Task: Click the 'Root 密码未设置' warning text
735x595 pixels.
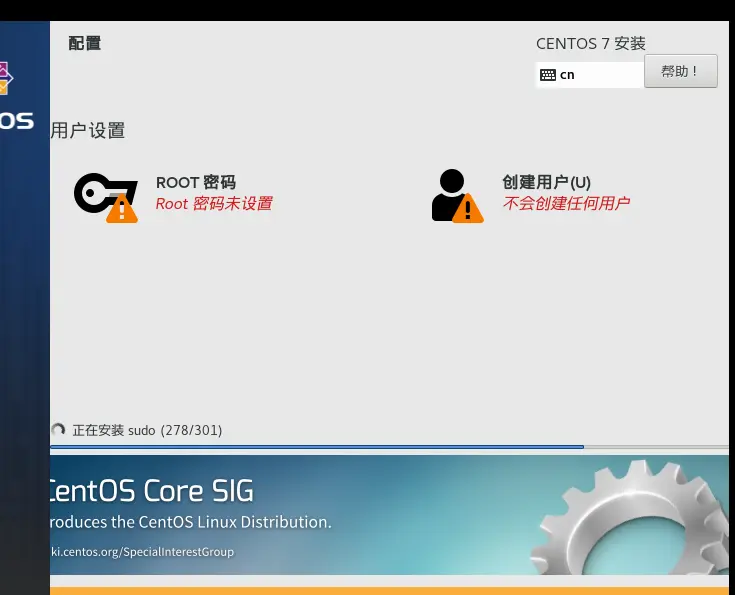Action: click(x=214, y=203)
